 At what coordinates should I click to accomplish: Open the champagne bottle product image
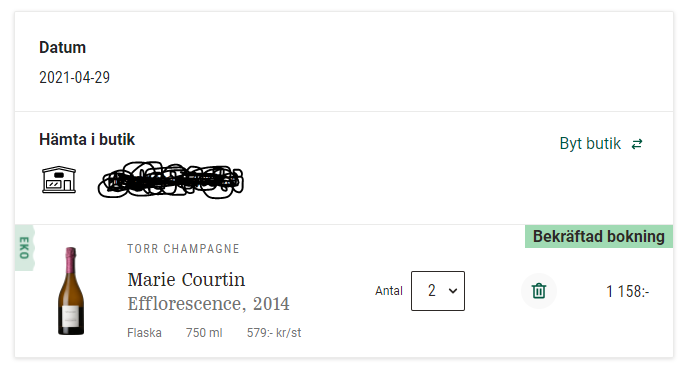[x=71, y=291]
